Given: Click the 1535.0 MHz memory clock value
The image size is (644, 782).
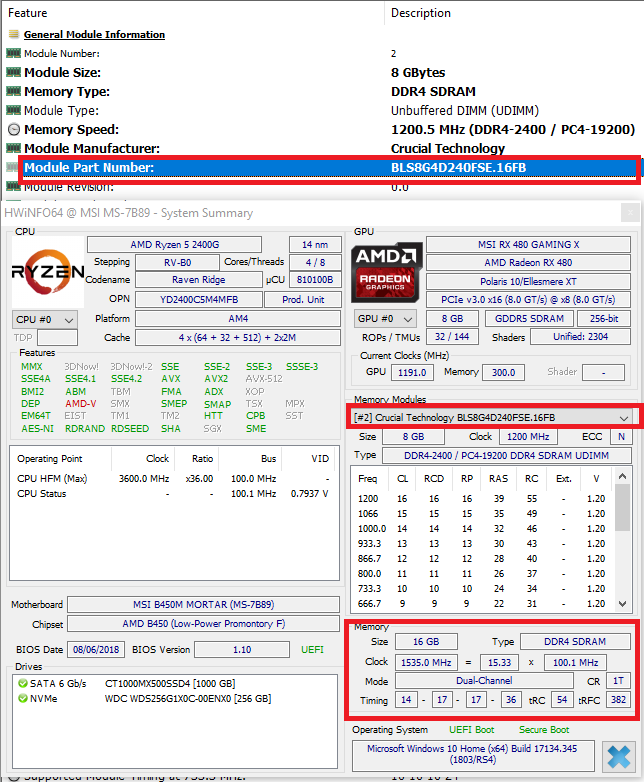Looking at the screenshot, I should click(x=426, y=662).
